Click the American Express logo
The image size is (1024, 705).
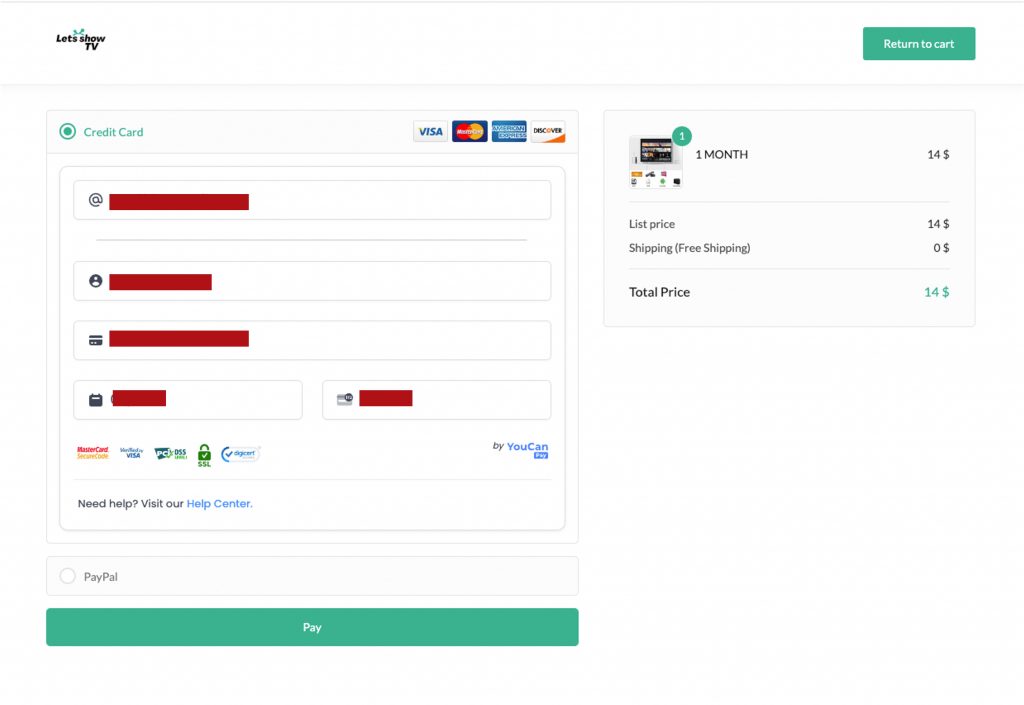click(508, 132)
